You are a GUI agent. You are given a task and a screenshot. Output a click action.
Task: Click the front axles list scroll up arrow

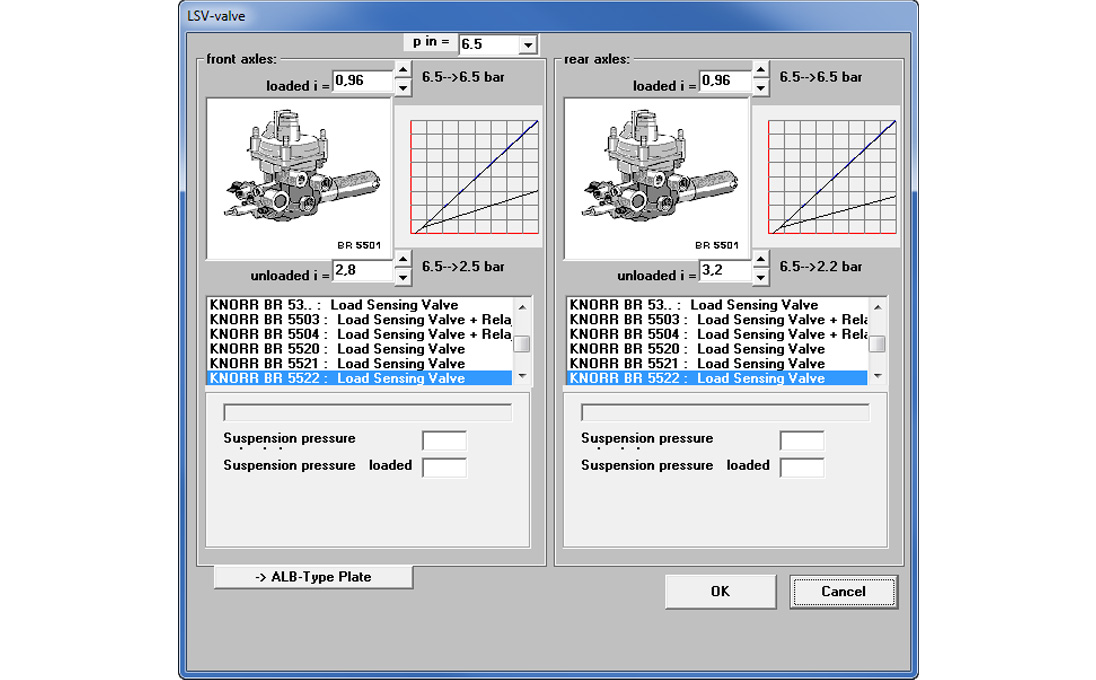tap(521, 307)
